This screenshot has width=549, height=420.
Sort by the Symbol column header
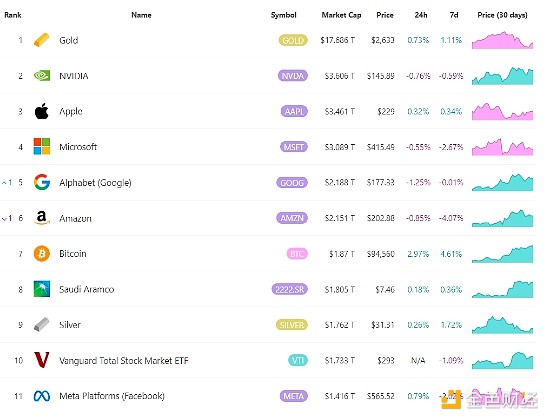coord(284,15)
